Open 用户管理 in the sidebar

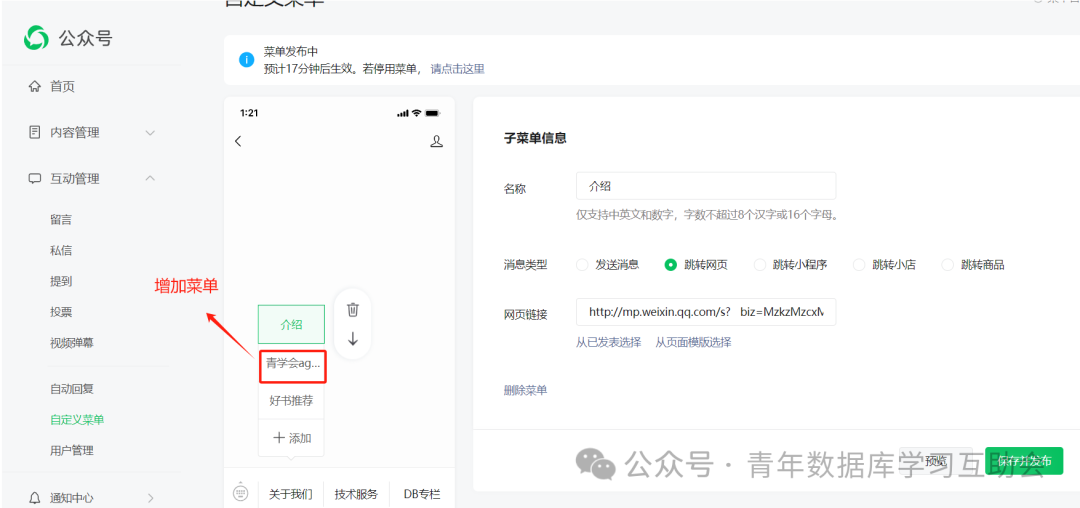point(72,451)
